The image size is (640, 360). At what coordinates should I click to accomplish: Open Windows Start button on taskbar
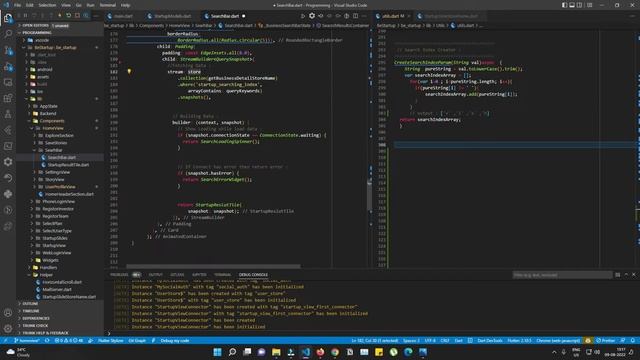pos(218,352)
